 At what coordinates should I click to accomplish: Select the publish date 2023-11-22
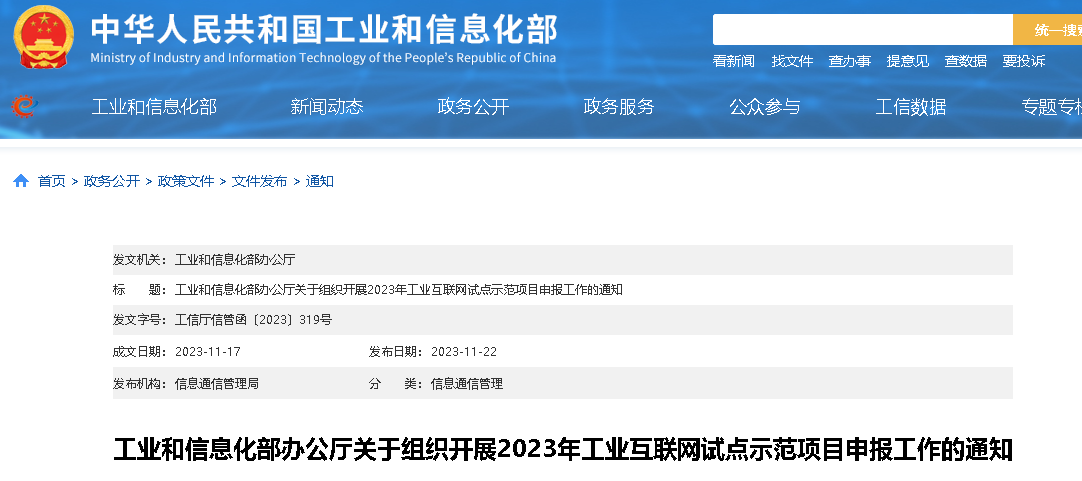[464, 352]
